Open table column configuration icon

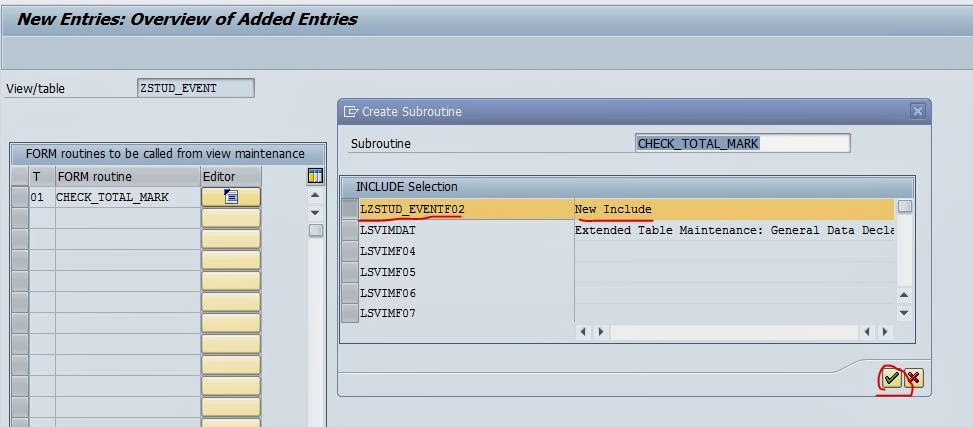pyautogui.click(x=315, y=176)
